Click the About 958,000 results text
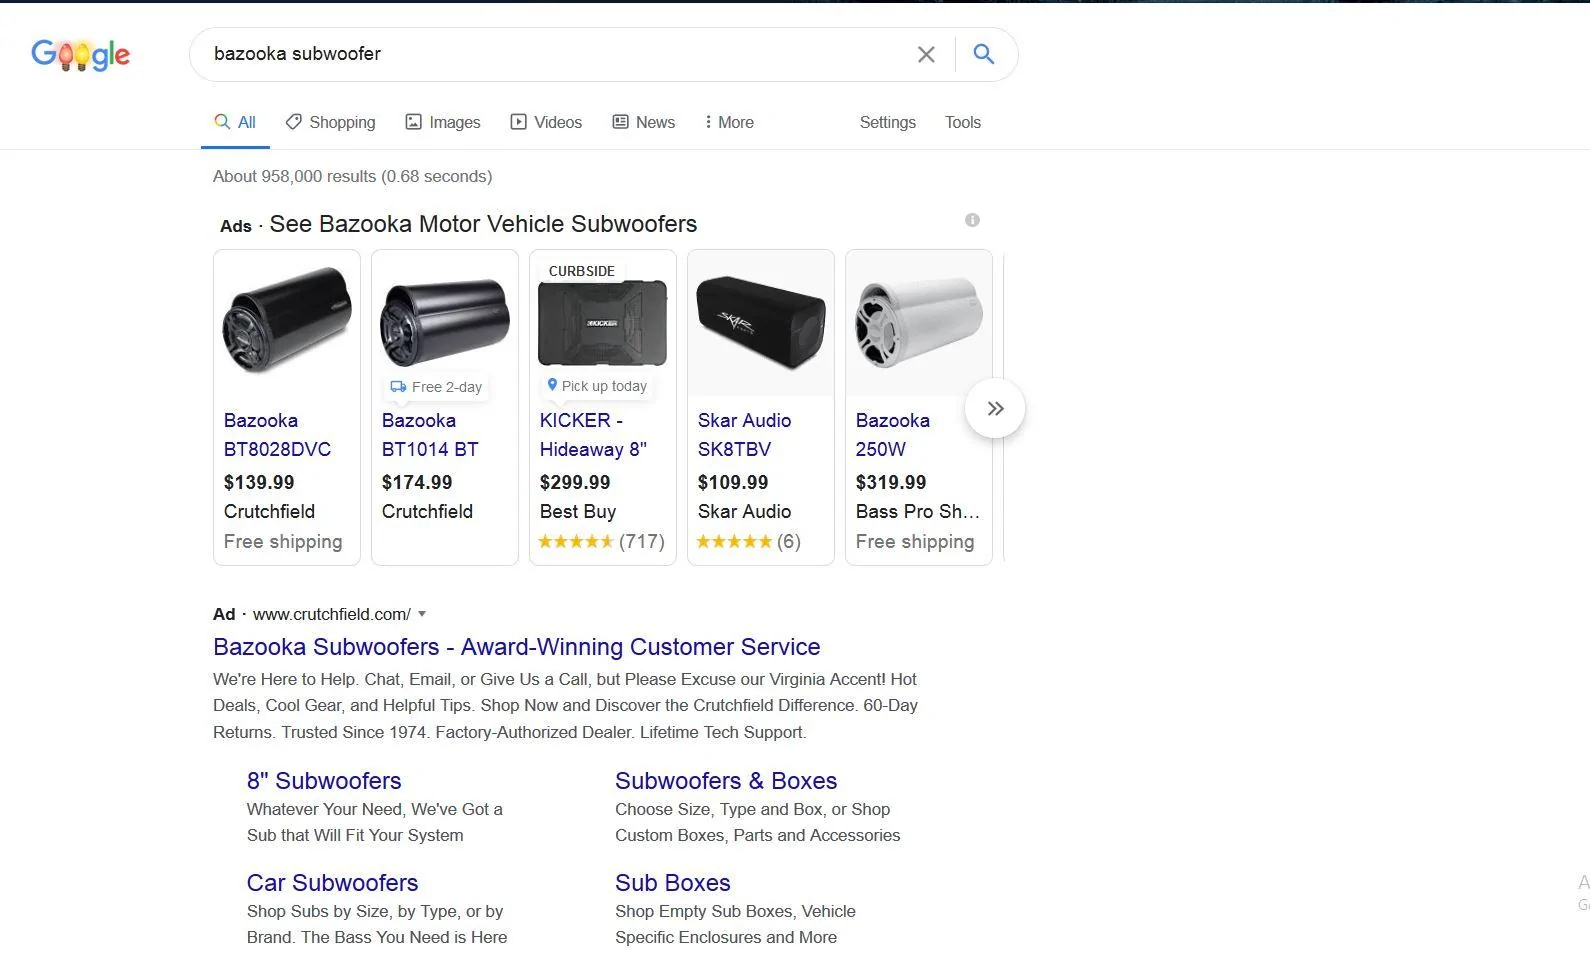 pos(352,176)
